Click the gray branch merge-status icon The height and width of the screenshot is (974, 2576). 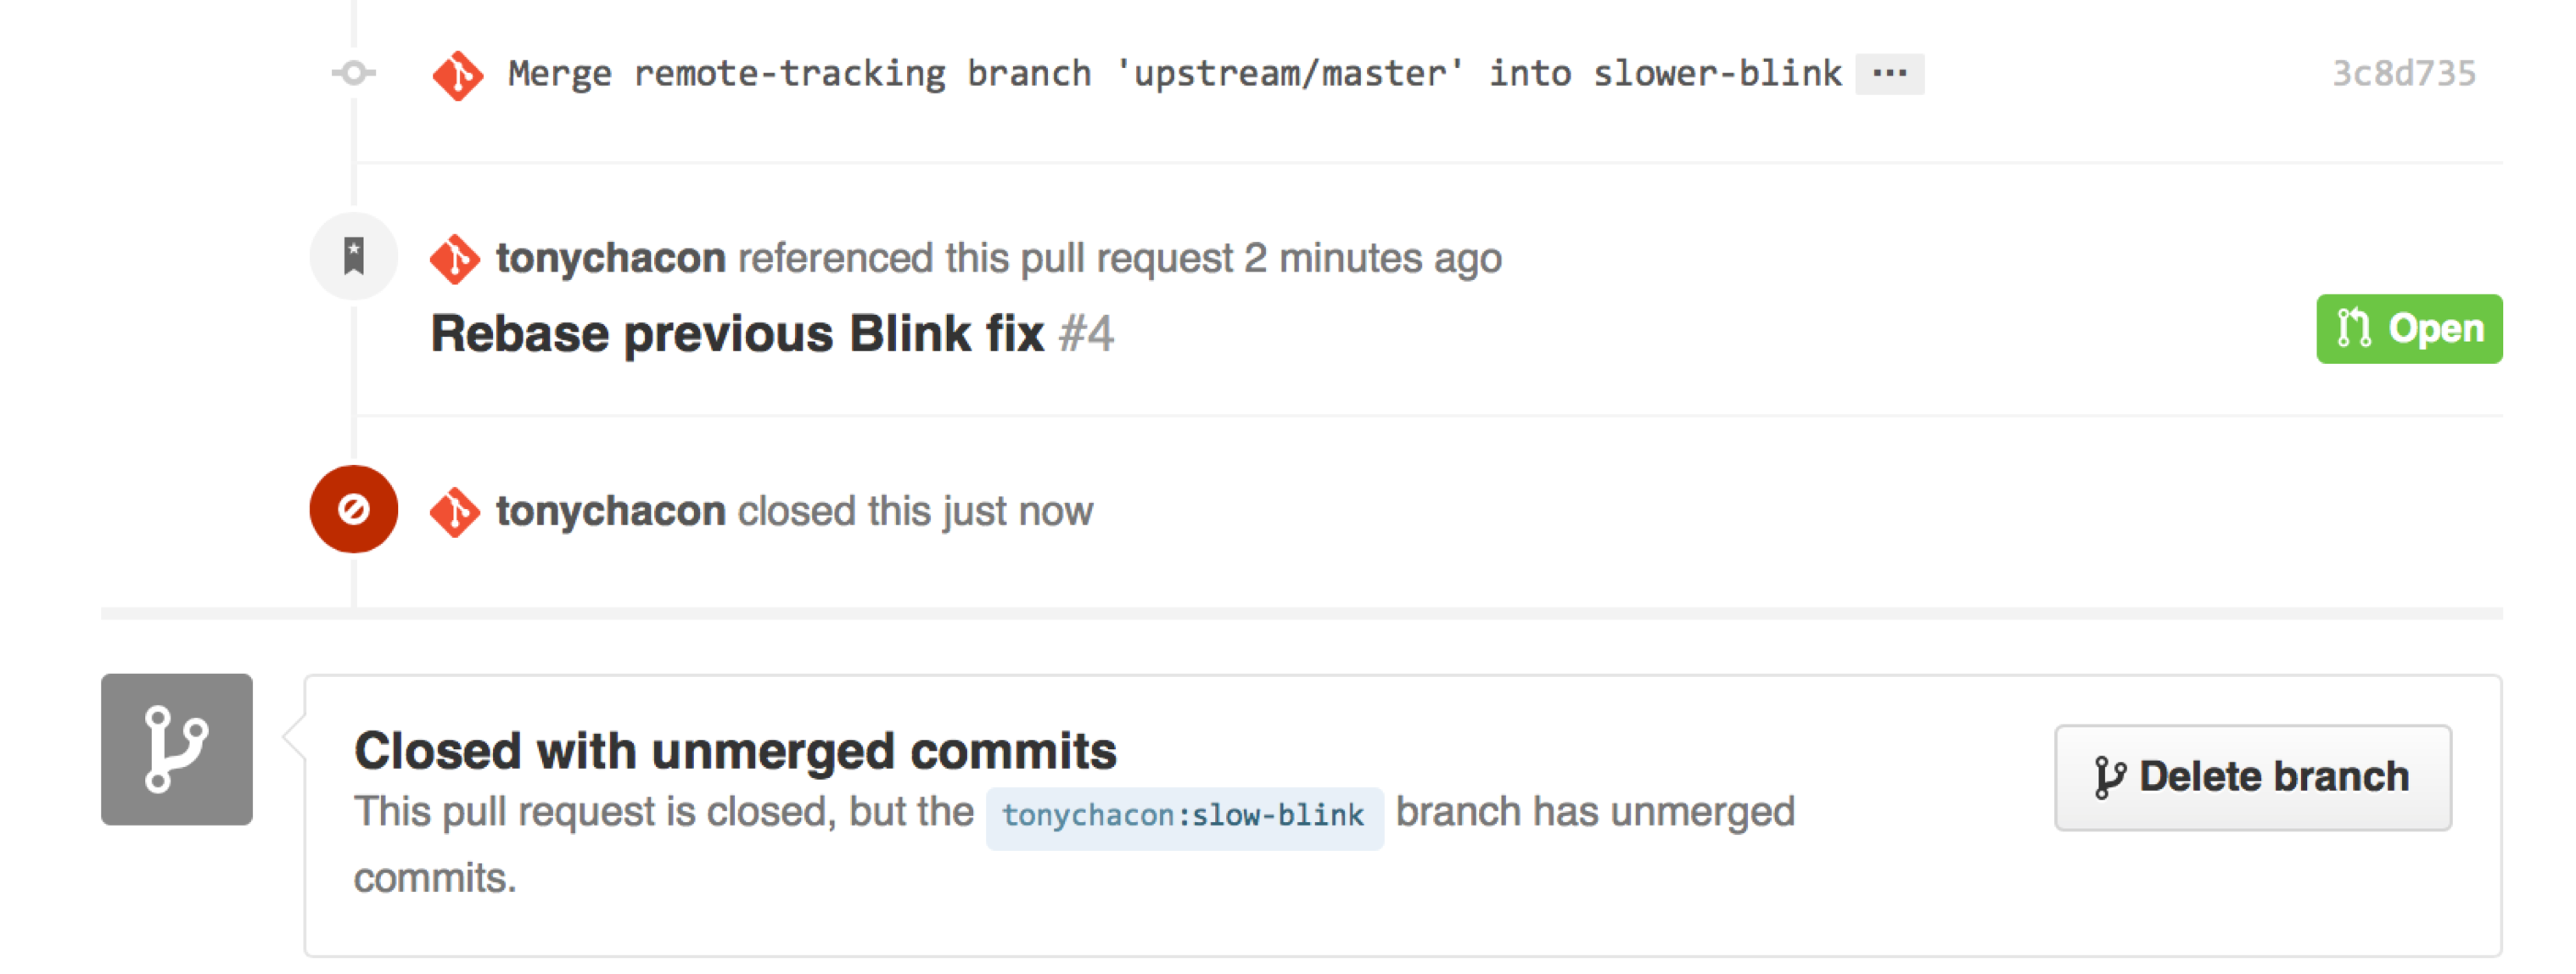tap(177, 749)
